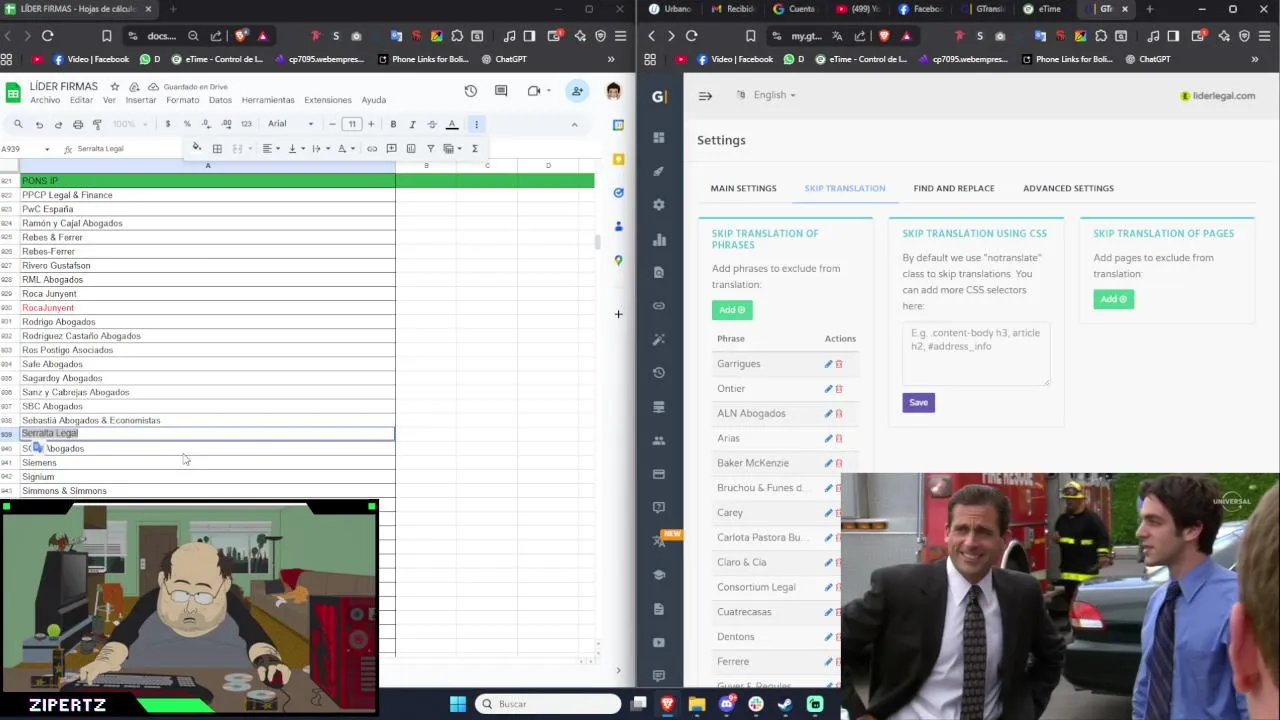Open the text wrapping dropdown in Sheets
1280x720 pixels.
pos(319,149)
